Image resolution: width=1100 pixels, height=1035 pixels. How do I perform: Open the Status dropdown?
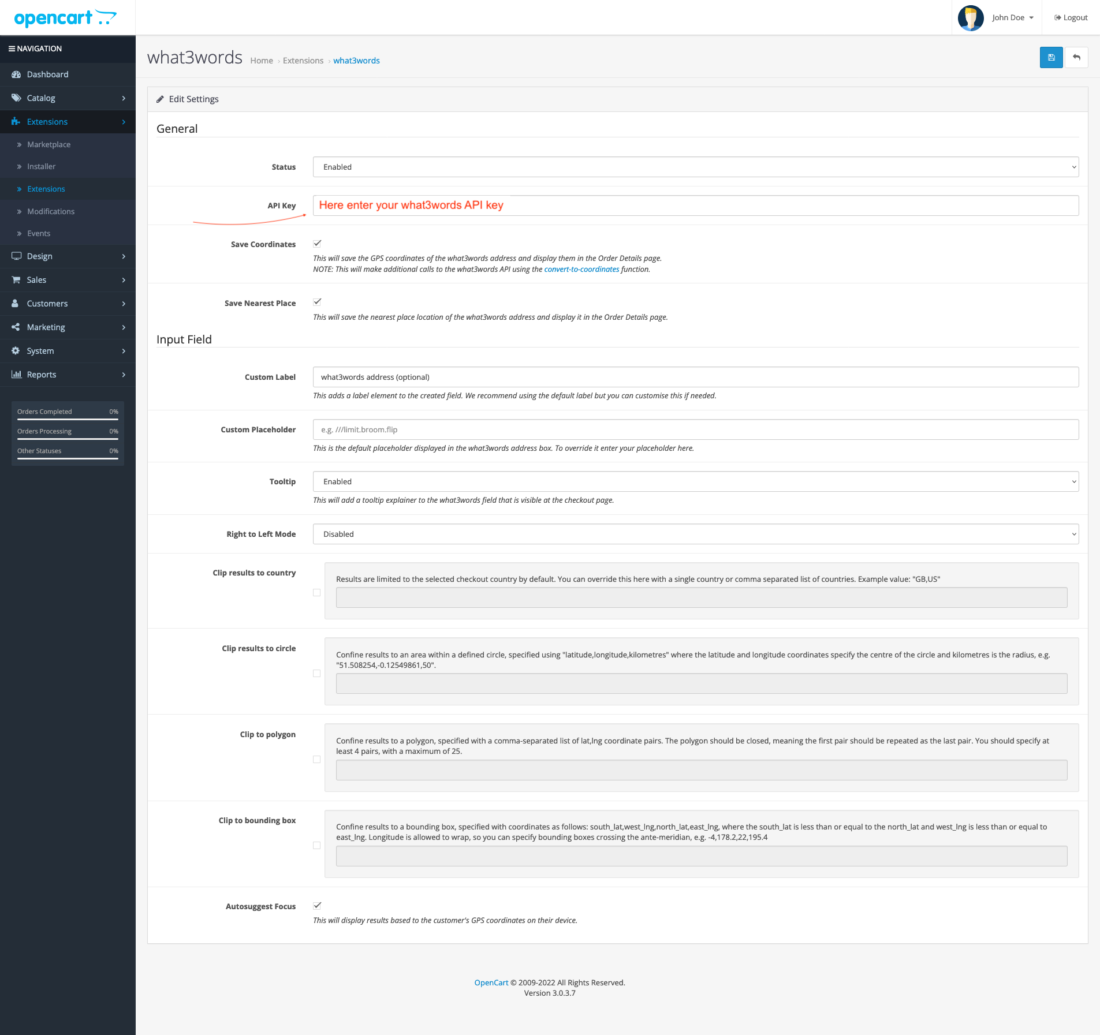[x=695, y=167]
